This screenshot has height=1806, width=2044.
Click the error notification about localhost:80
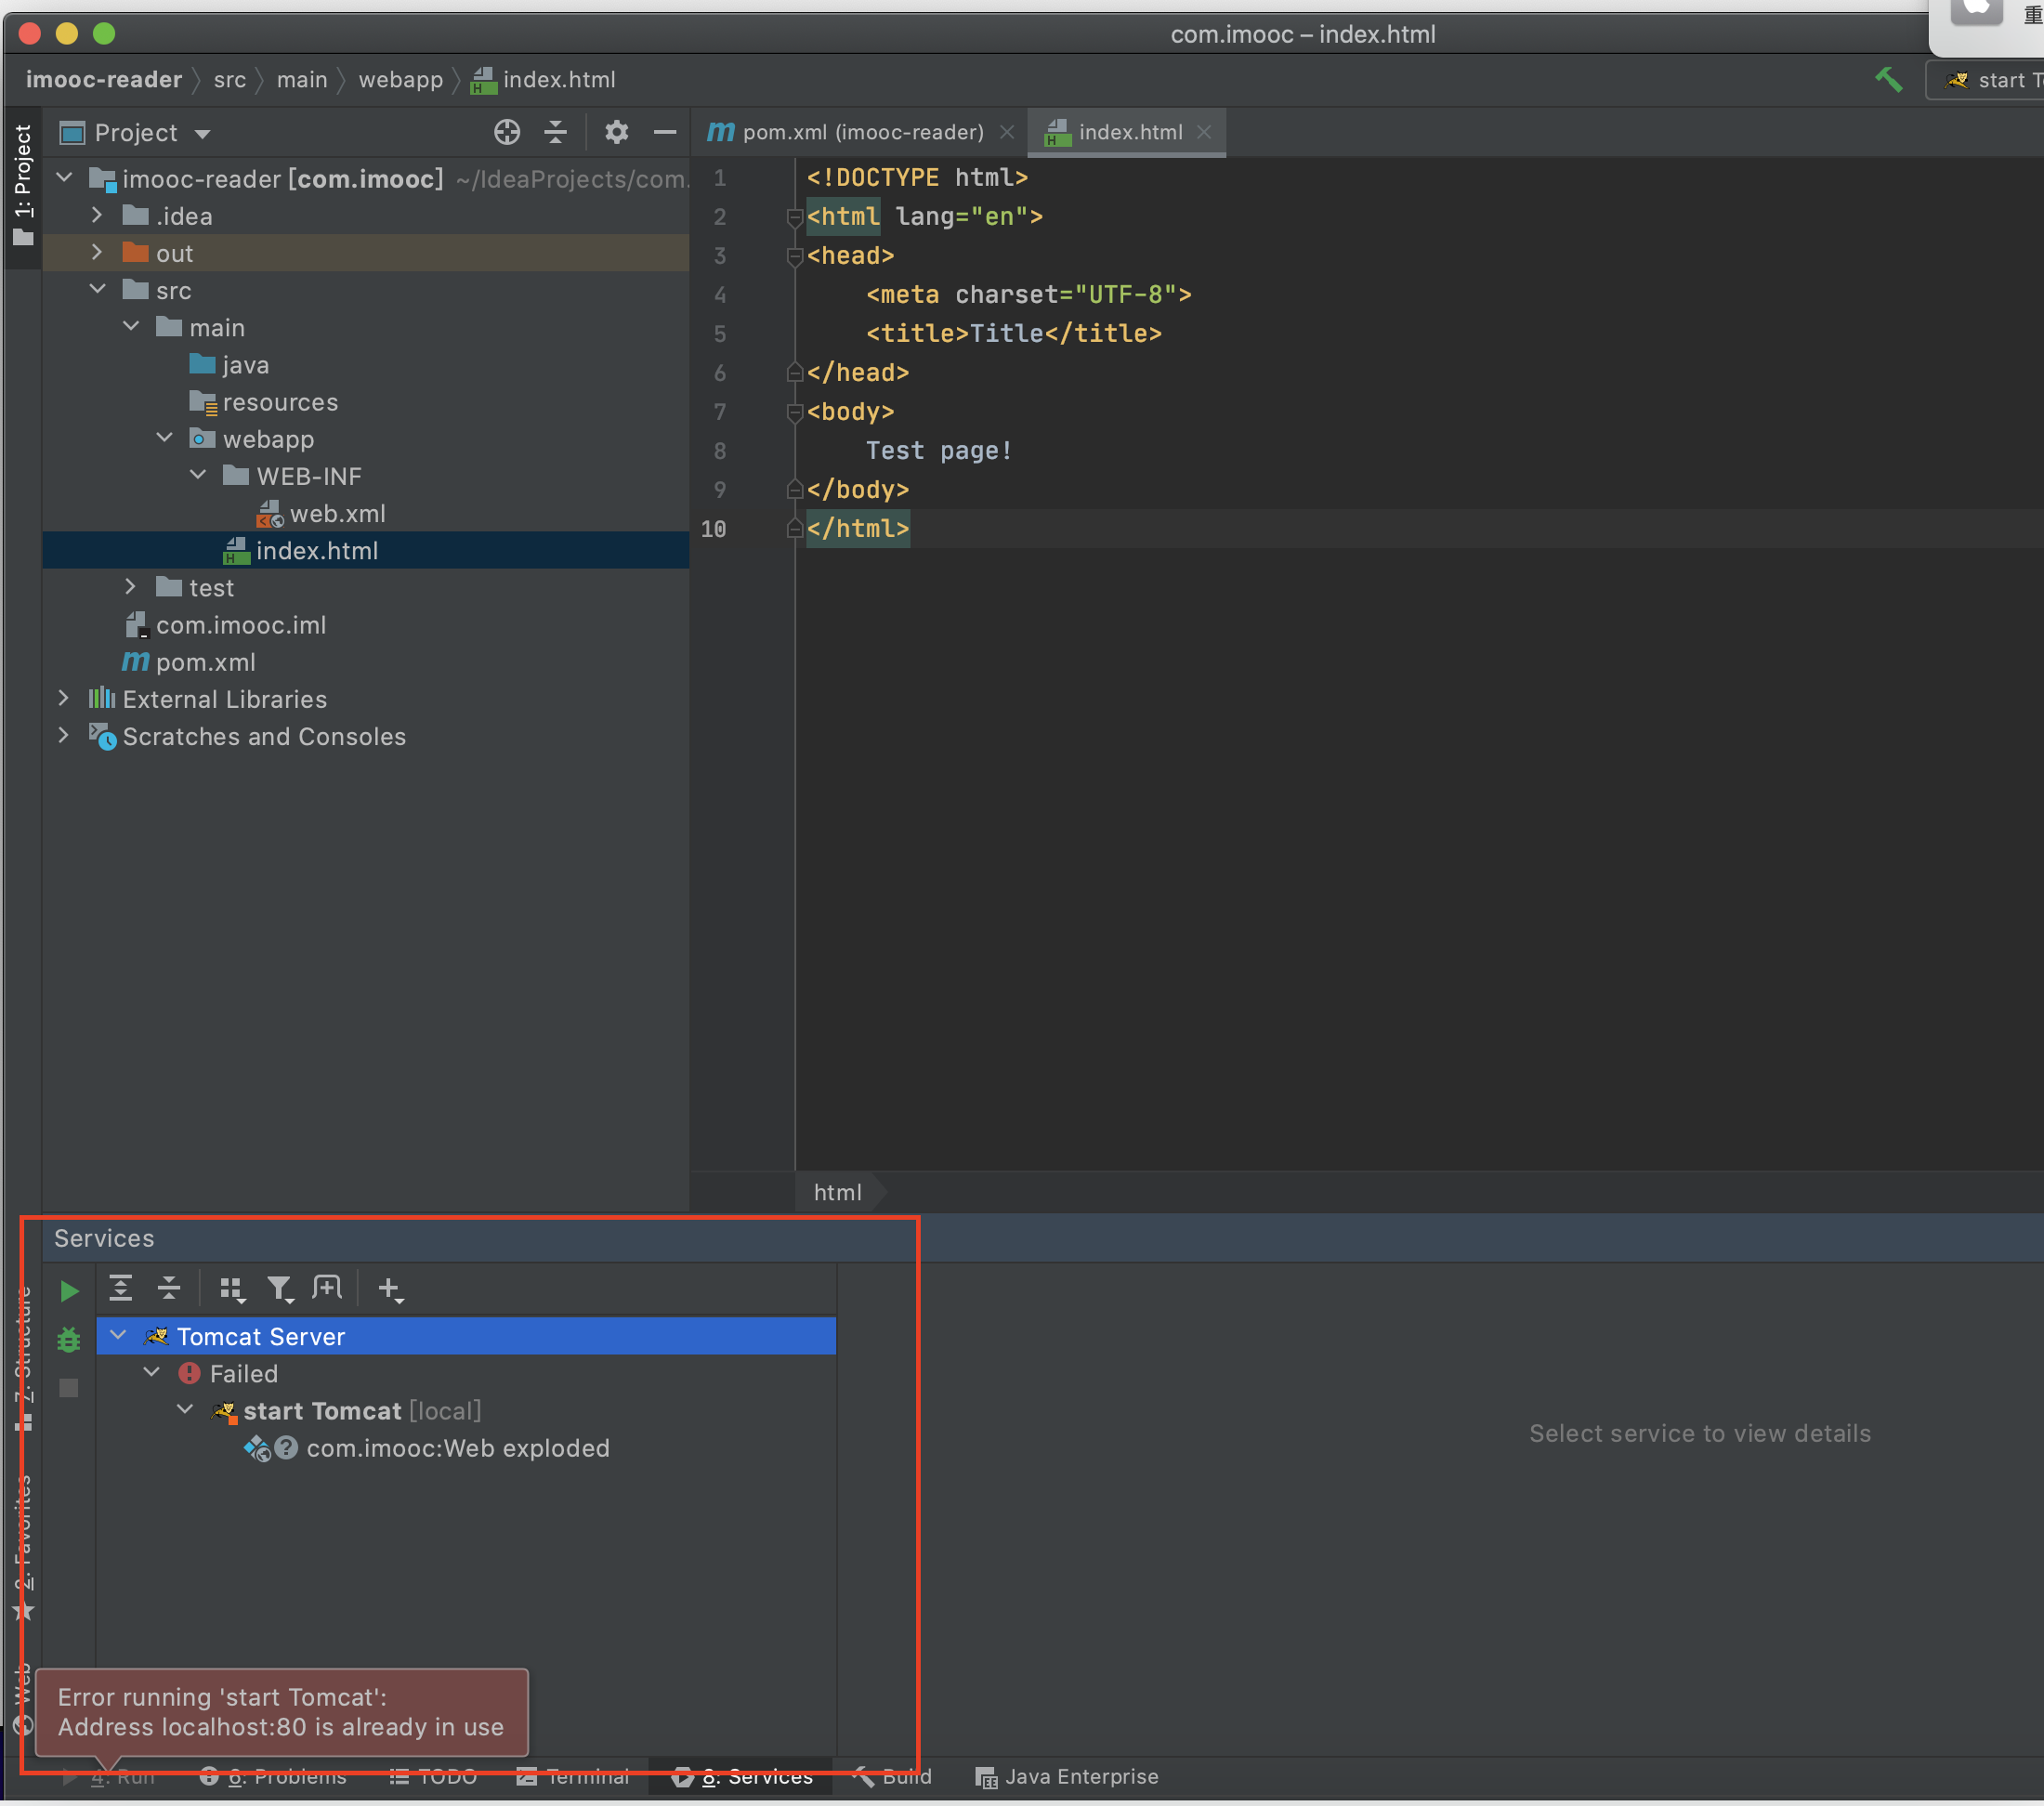282,1712
